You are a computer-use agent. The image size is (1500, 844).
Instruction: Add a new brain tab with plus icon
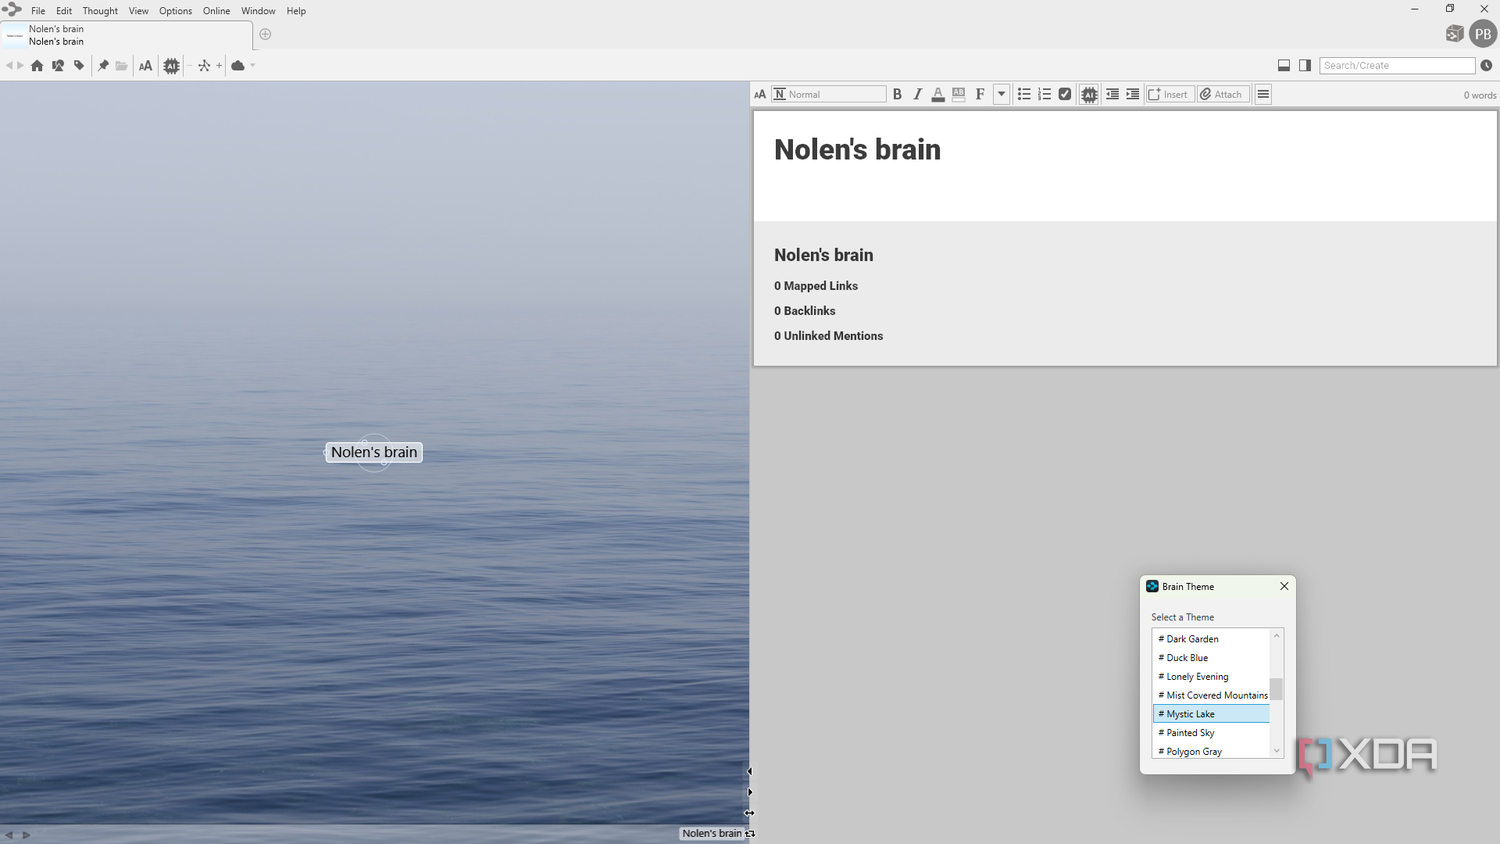[265, 34]
